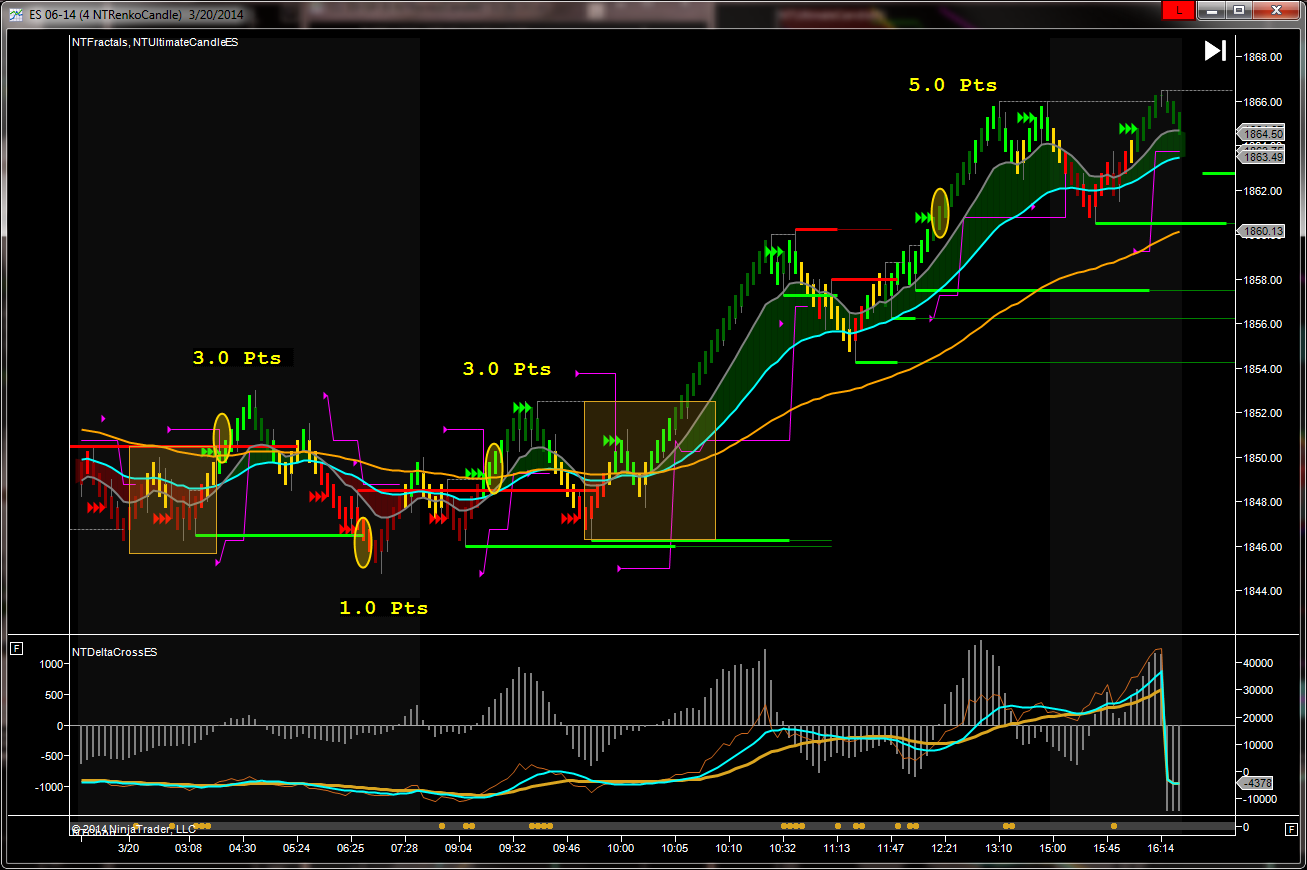1307x870 pixels.
Task: Click the skip-to-end arrow icon on chart
Action: (x=1215, y=51)
